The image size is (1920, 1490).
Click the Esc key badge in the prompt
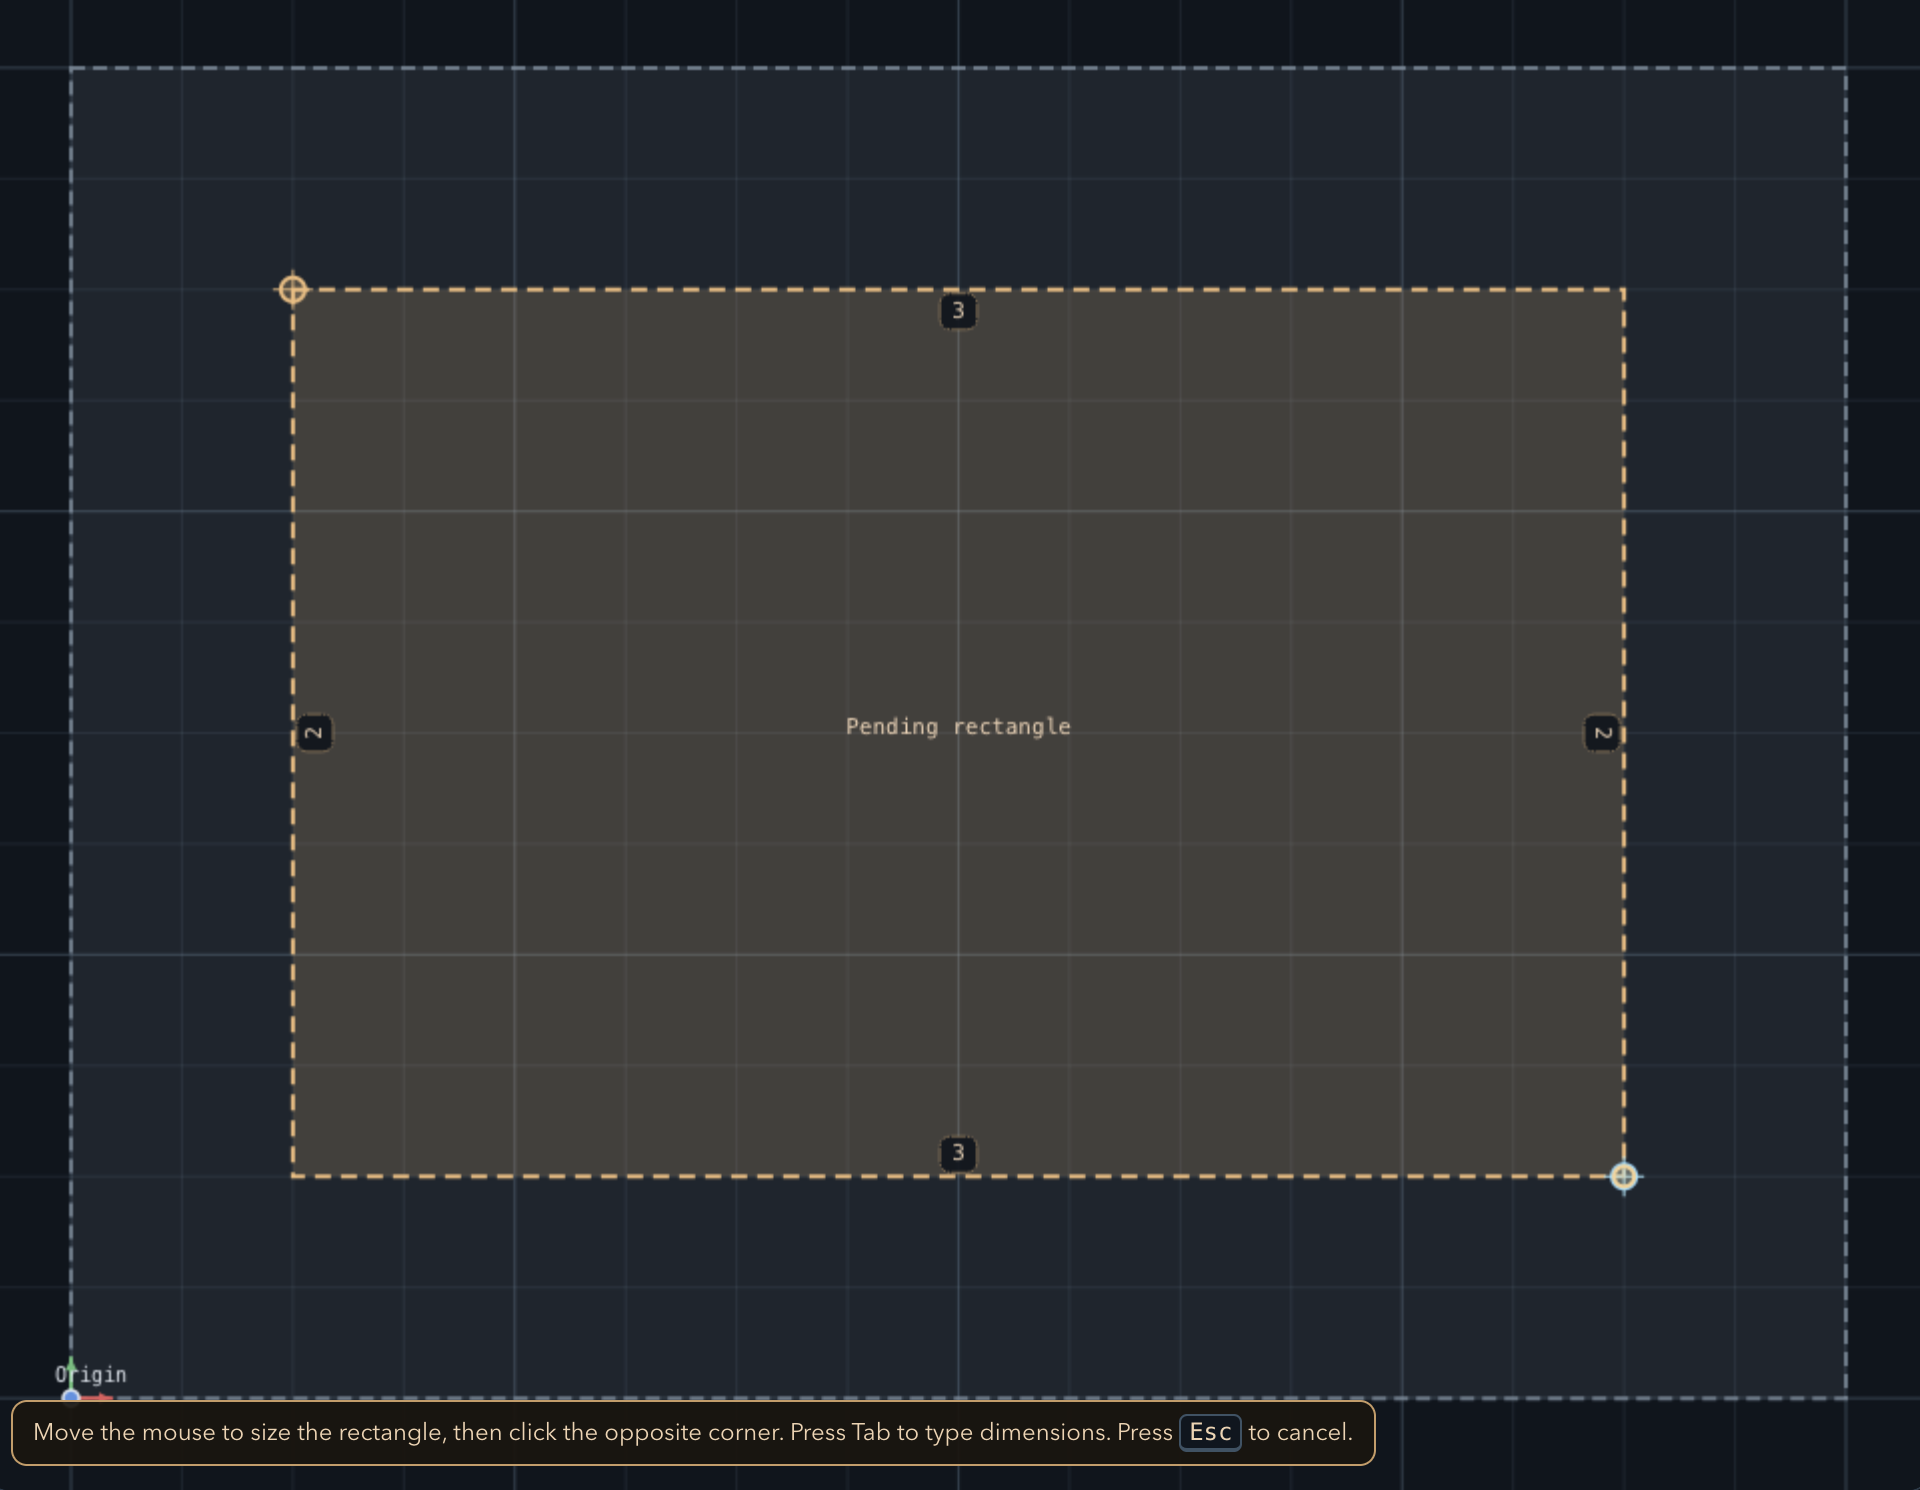click(1210, 1432)
